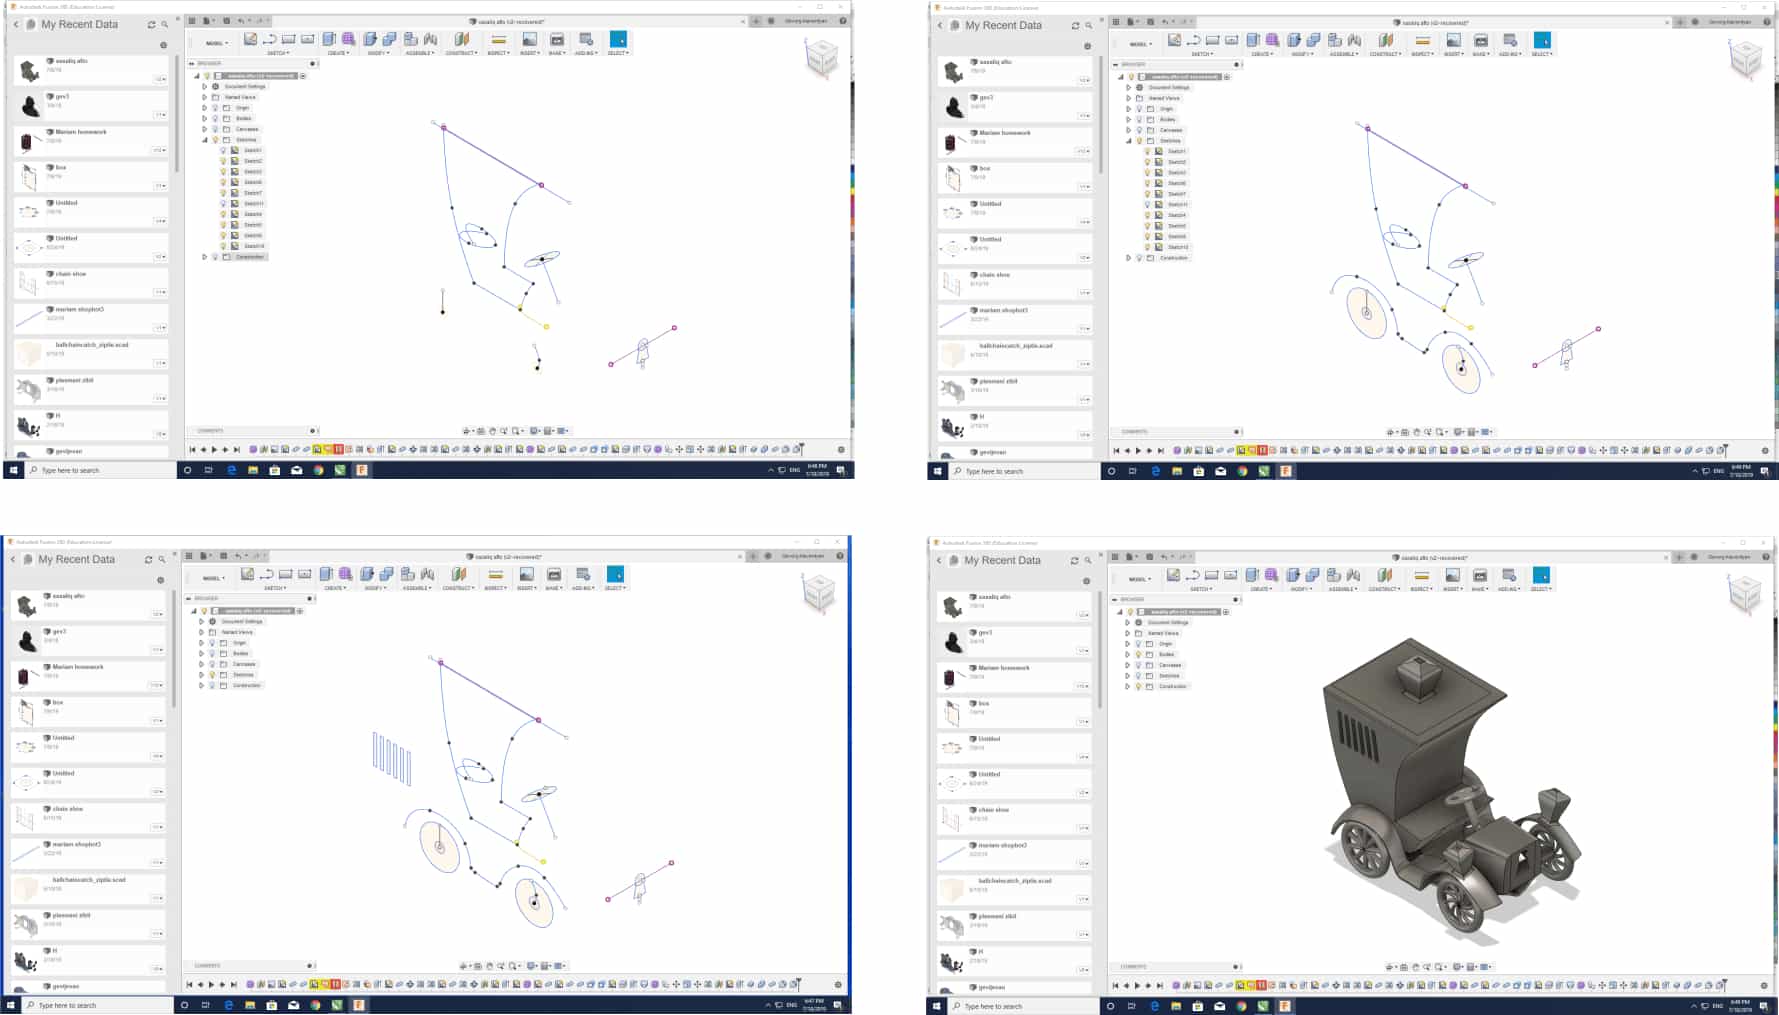Jump to timeline start in bottom-left window

tap(189, 984)
